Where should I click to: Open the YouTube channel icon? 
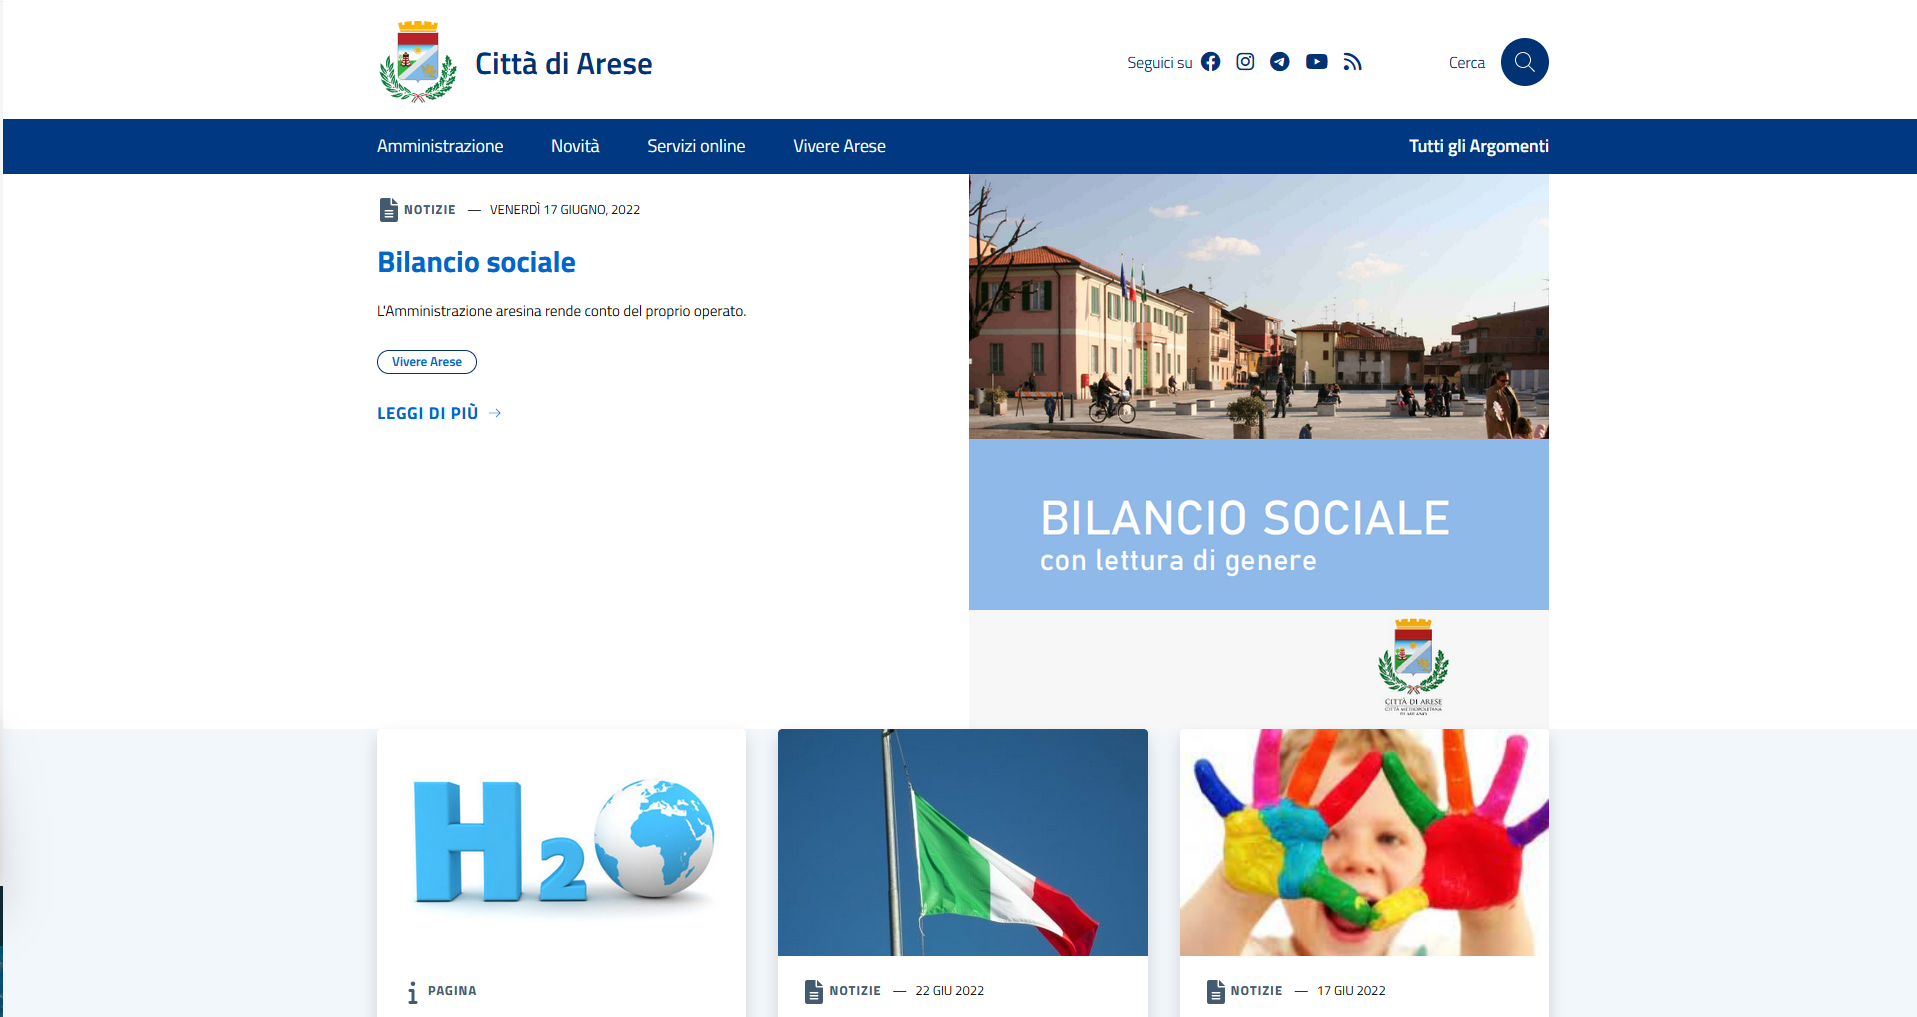[1316, 62]
